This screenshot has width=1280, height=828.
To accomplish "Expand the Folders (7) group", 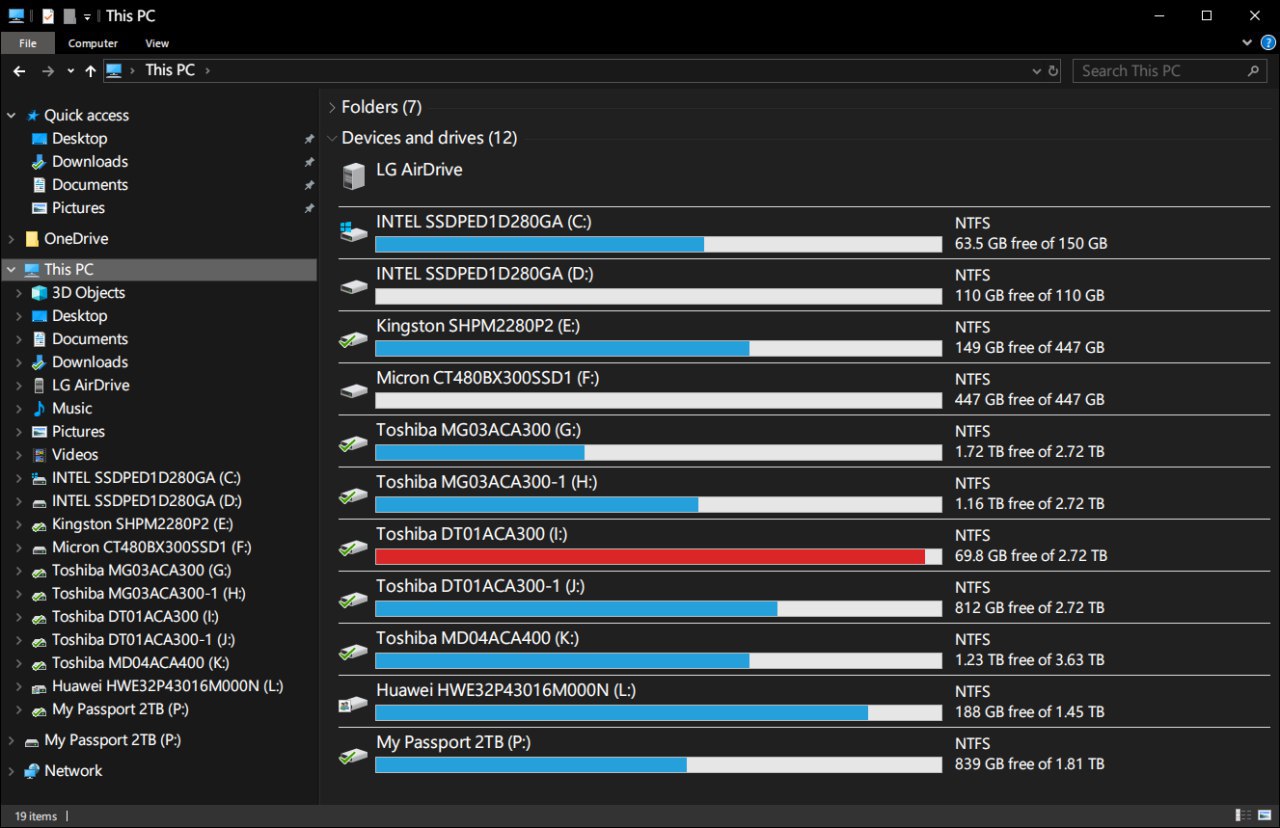I will coord(332,107).
